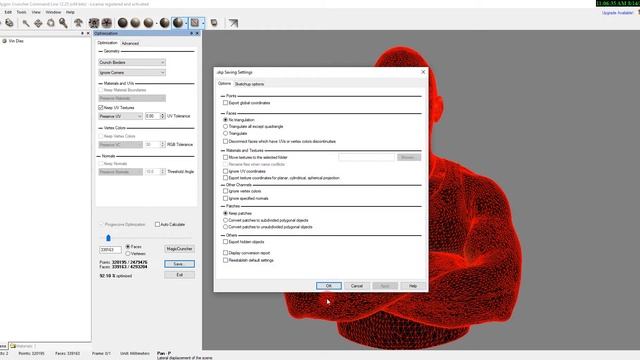The height and width of the screenshot is (360, 640).
Task: Click Cancel in the saving dialog
Action: (357, 286)
